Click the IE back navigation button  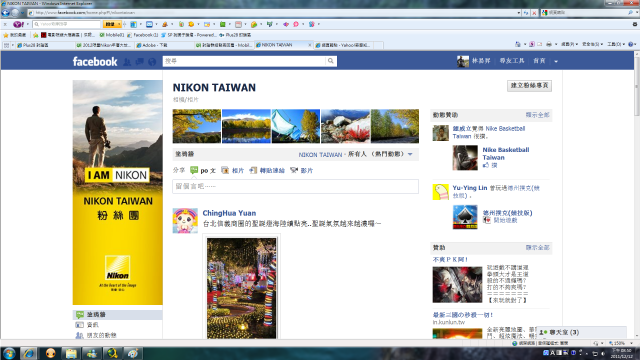pos(6,13)
